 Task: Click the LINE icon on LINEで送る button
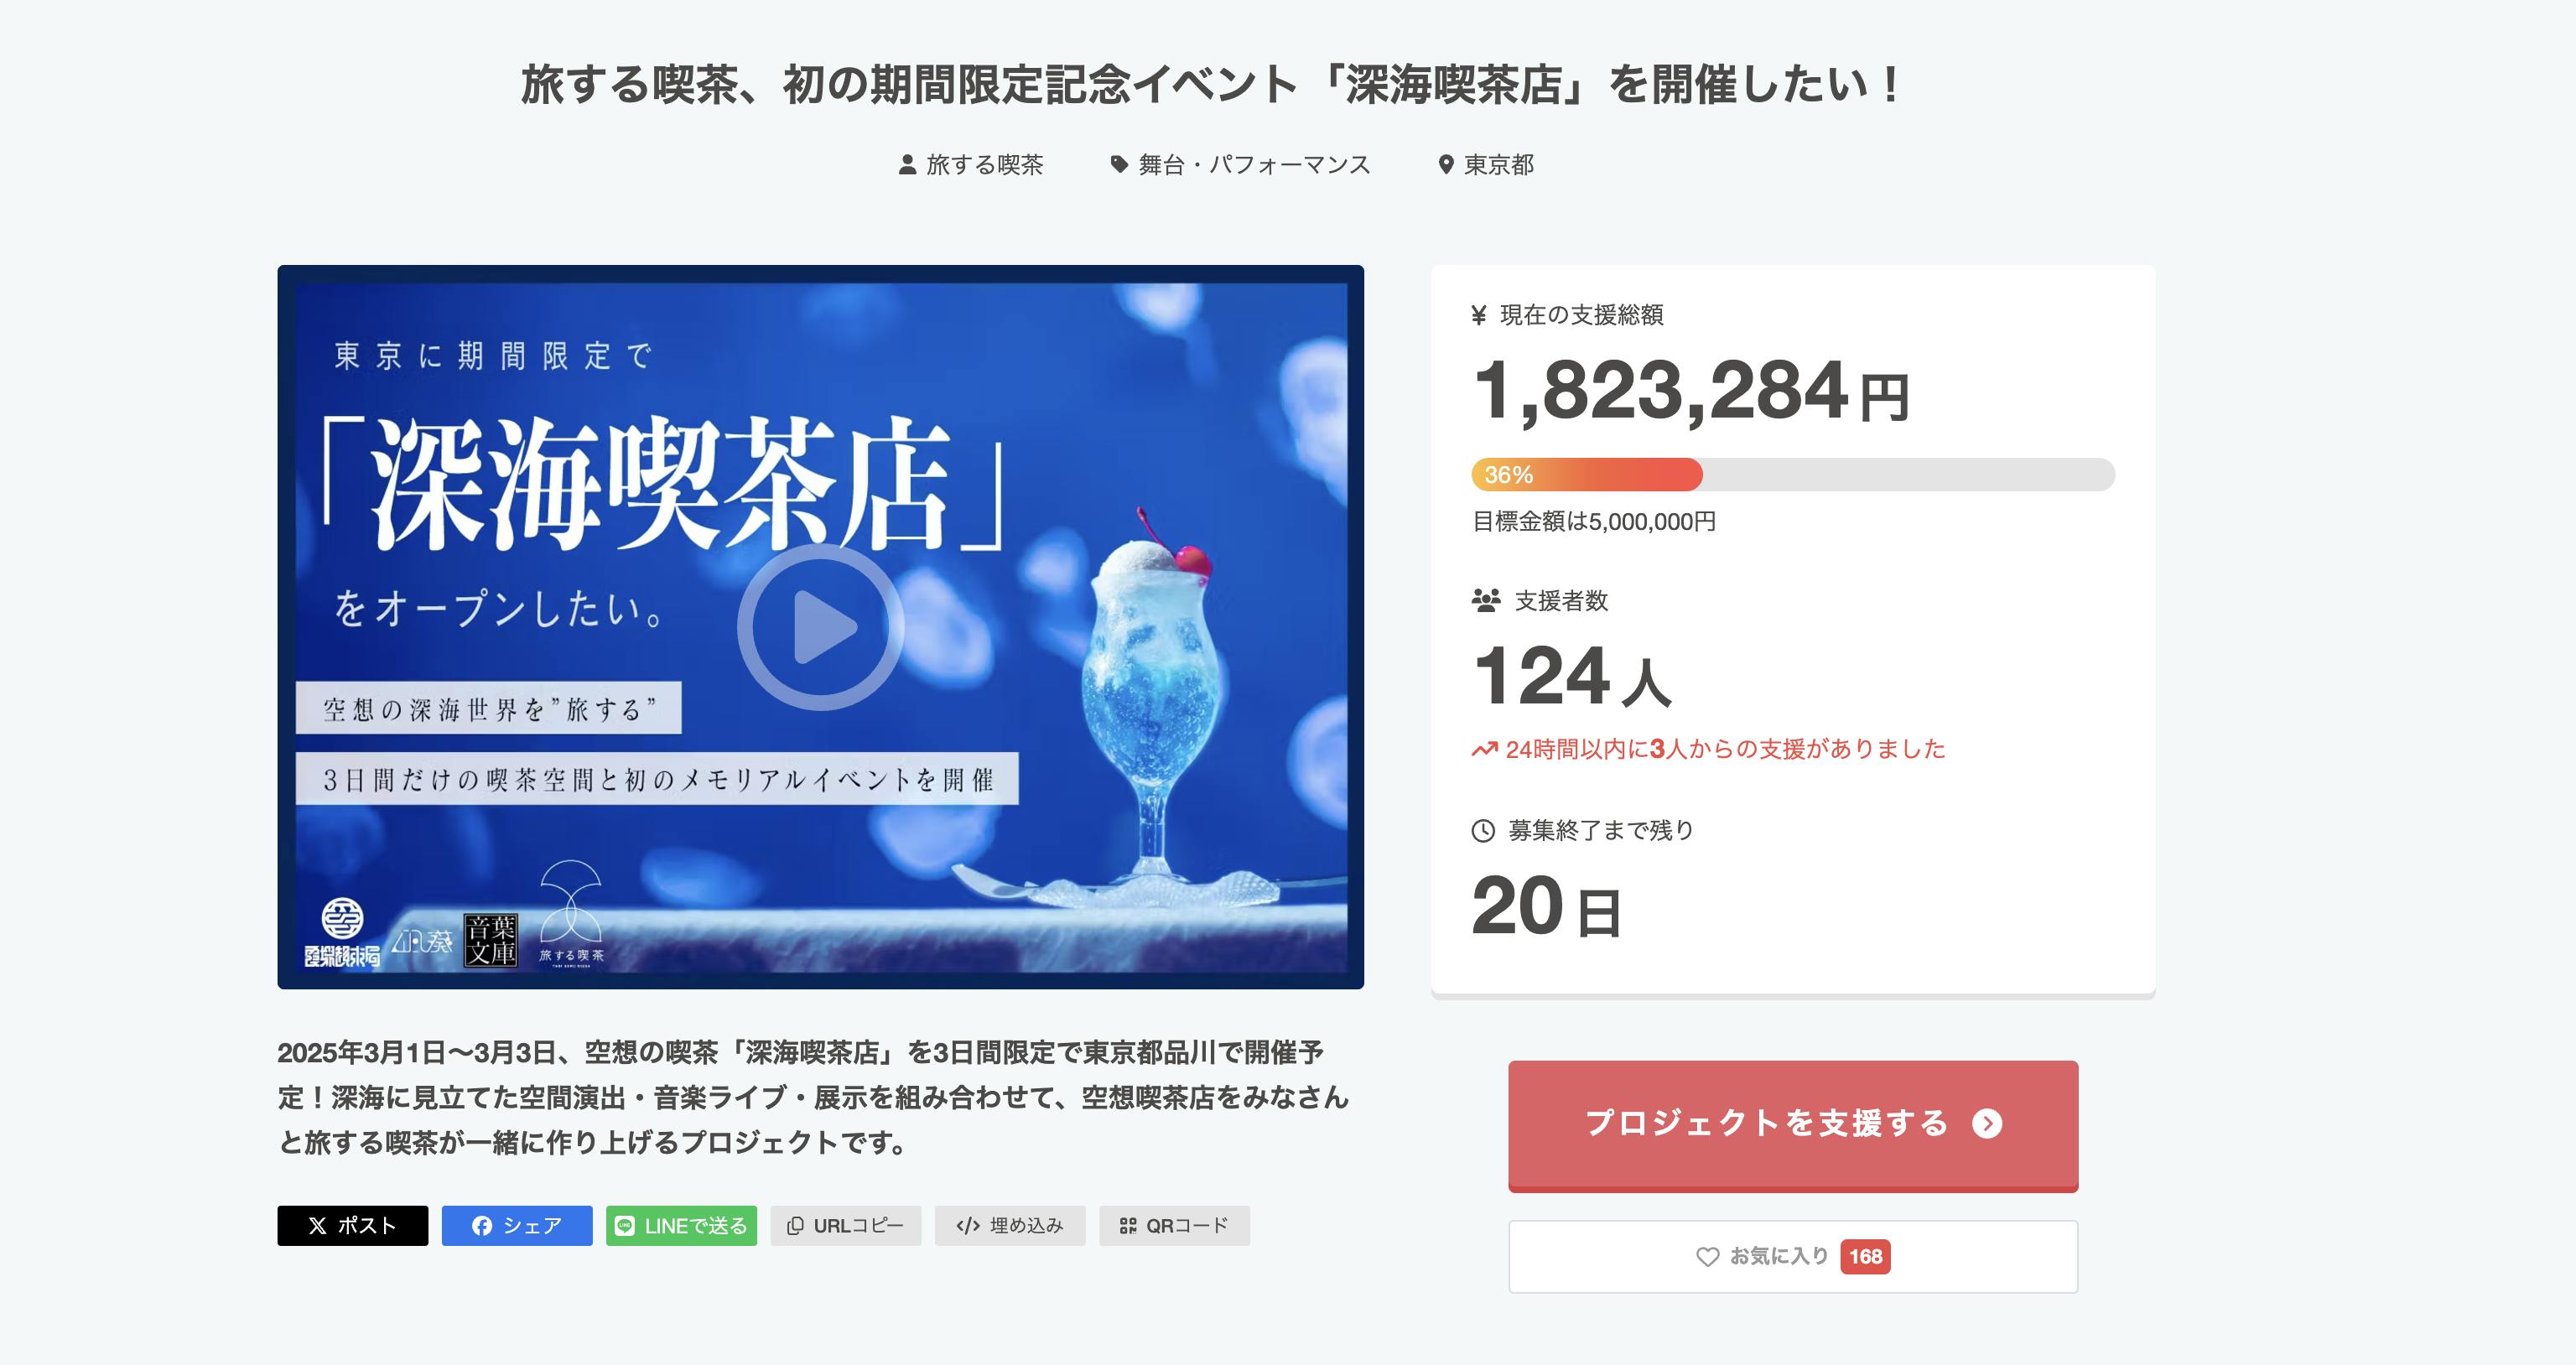click(x=624, y=1226)
